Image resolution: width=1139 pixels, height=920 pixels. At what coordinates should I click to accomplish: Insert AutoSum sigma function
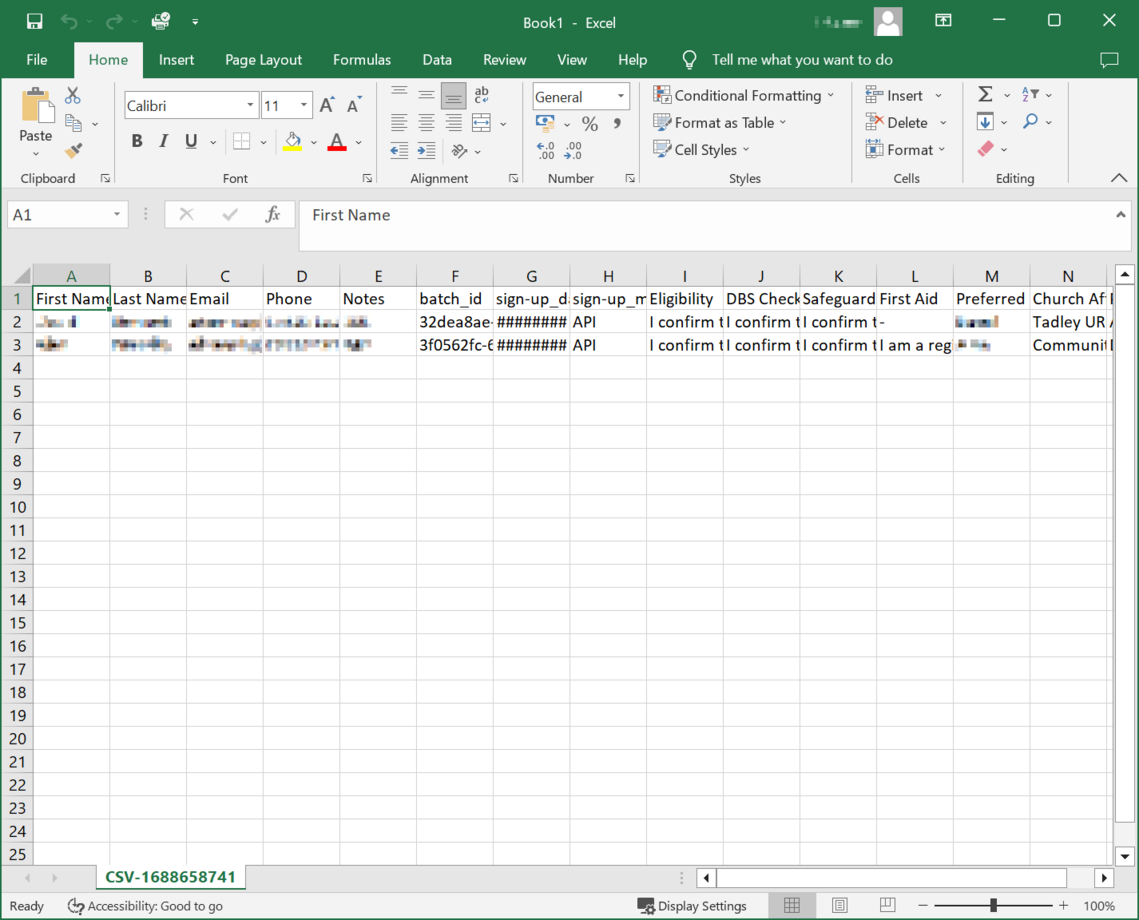point(985,94)
